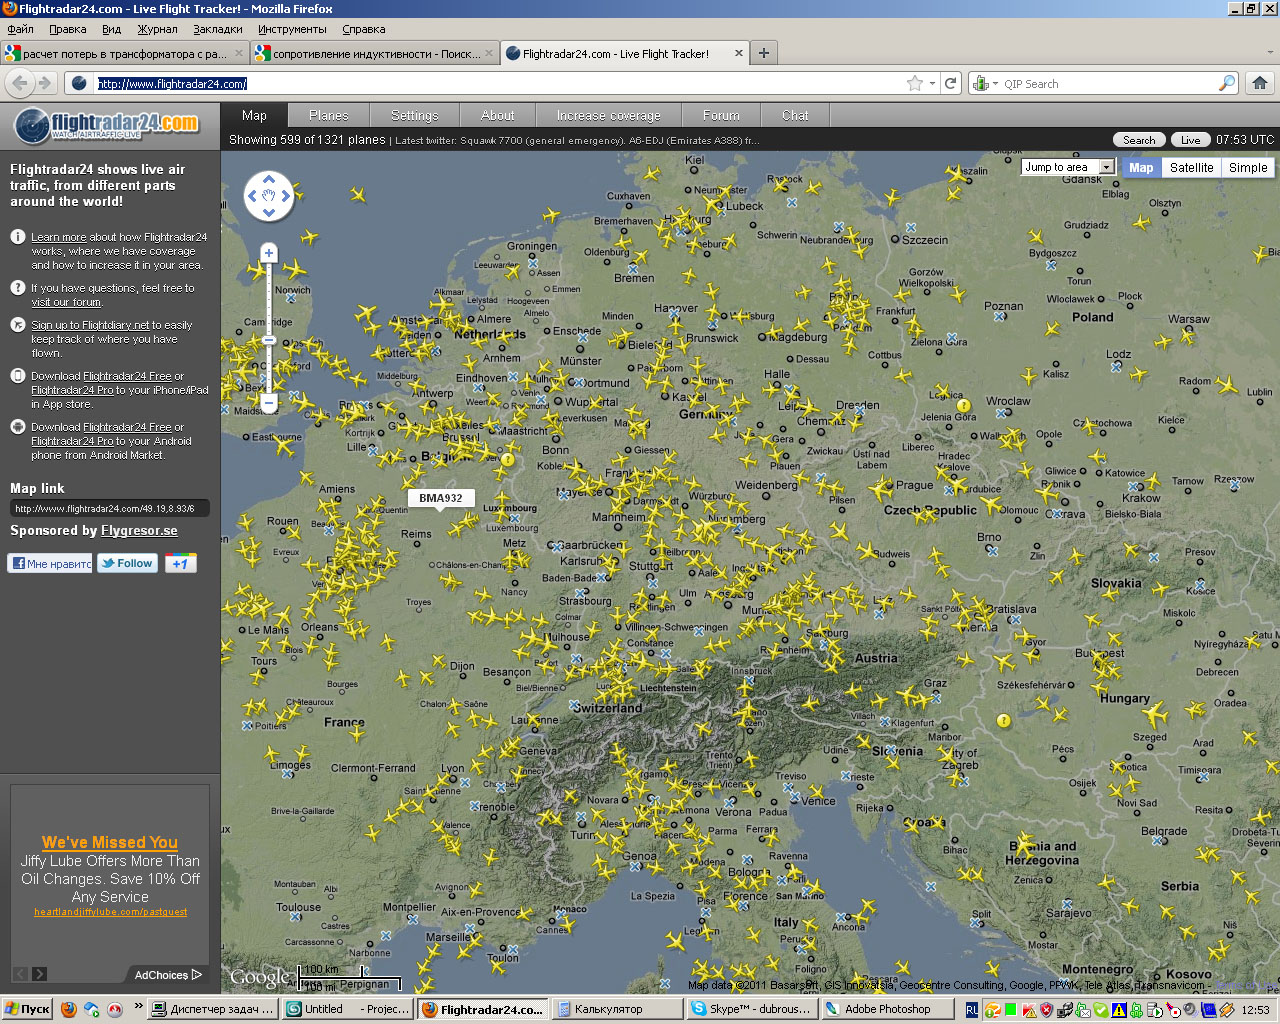The image size is (1280, 1024).
Task: Open the URL bar history dropdown arrow
Action: point(932,84)
